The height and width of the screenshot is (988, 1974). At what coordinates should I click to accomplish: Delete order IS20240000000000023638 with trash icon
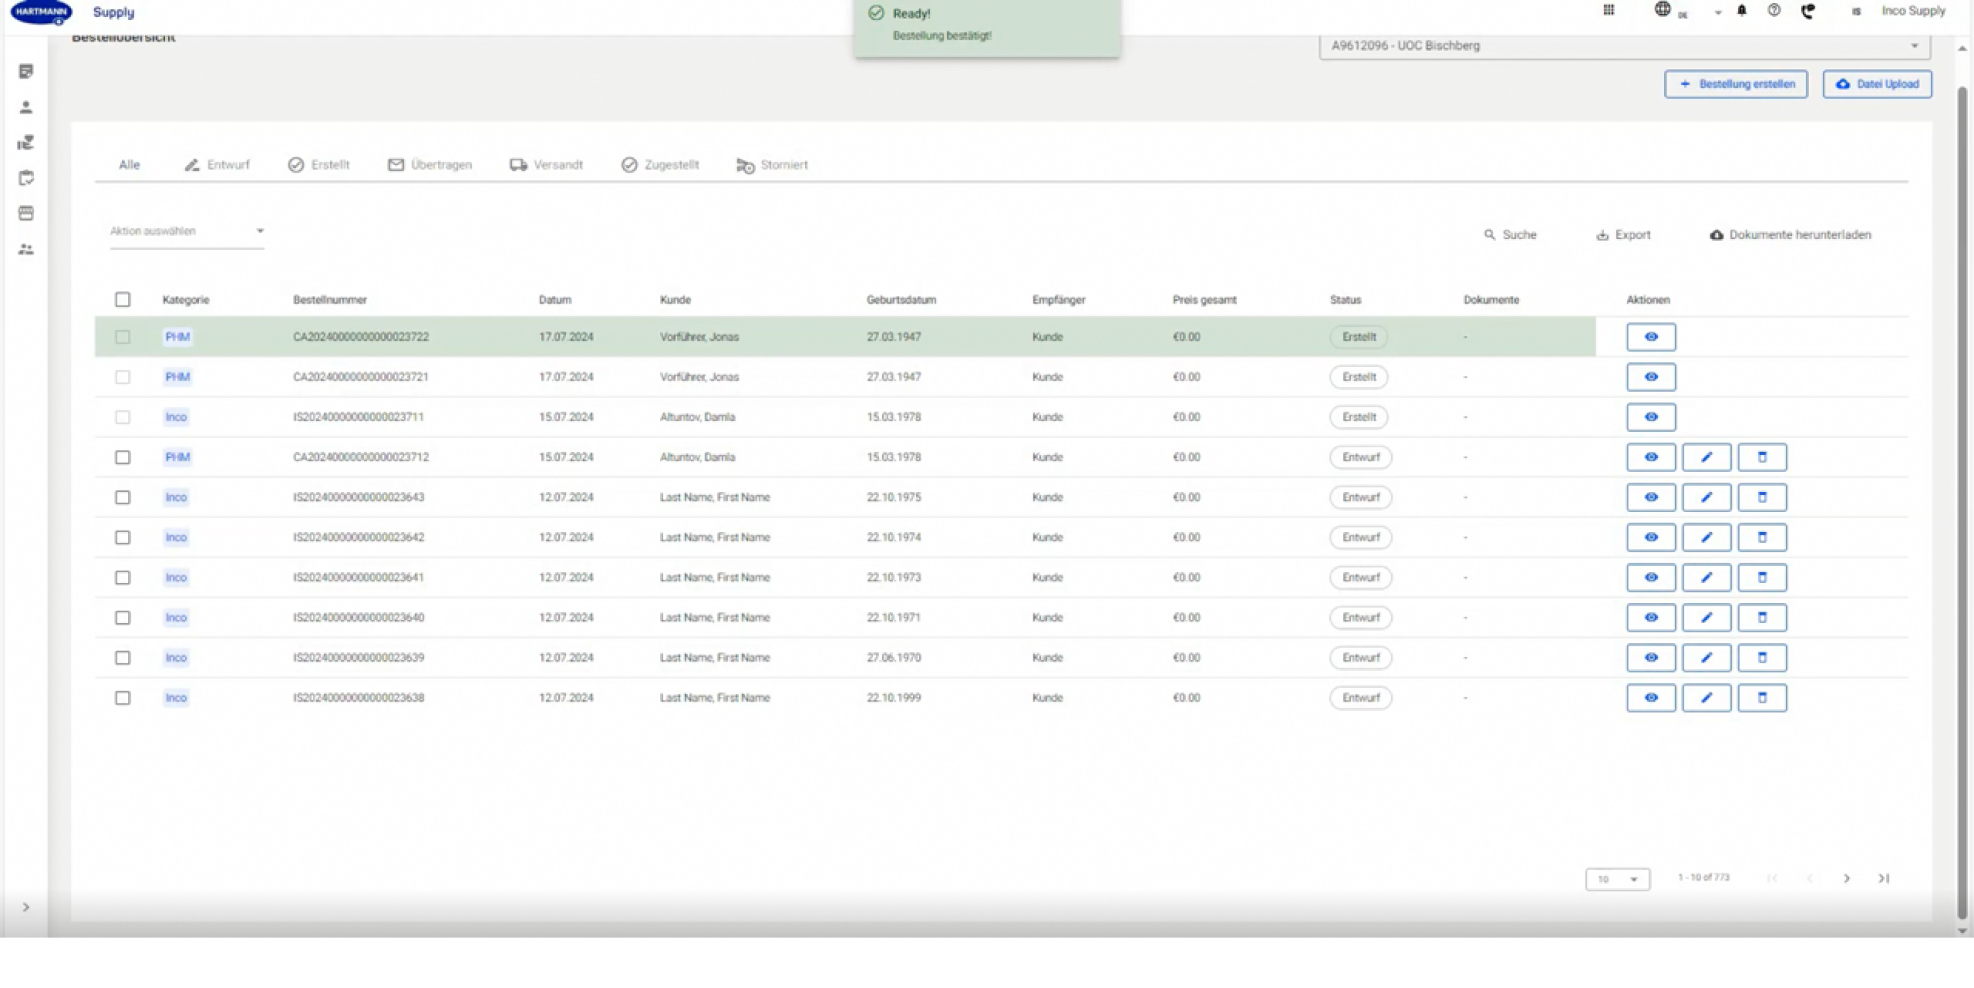coord(1762,697)
